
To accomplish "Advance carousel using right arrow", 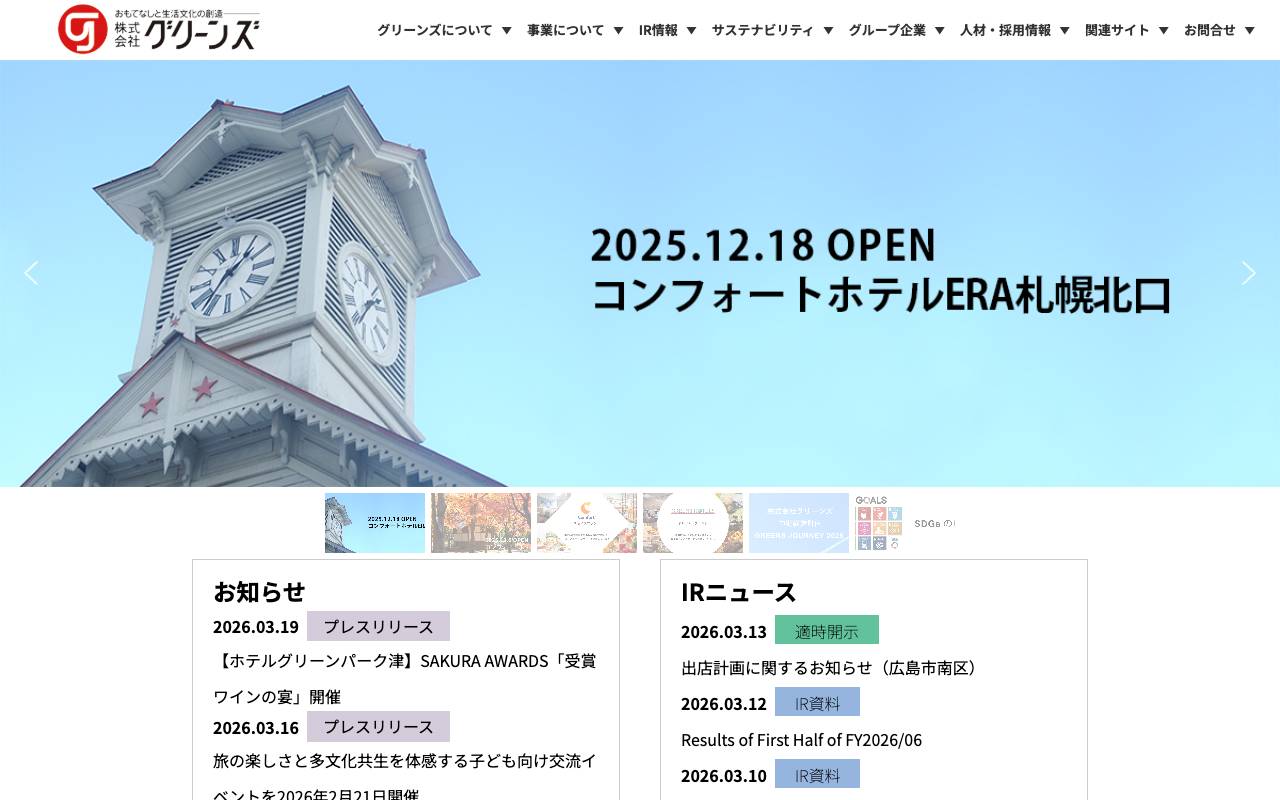I will click(1249, 273).
